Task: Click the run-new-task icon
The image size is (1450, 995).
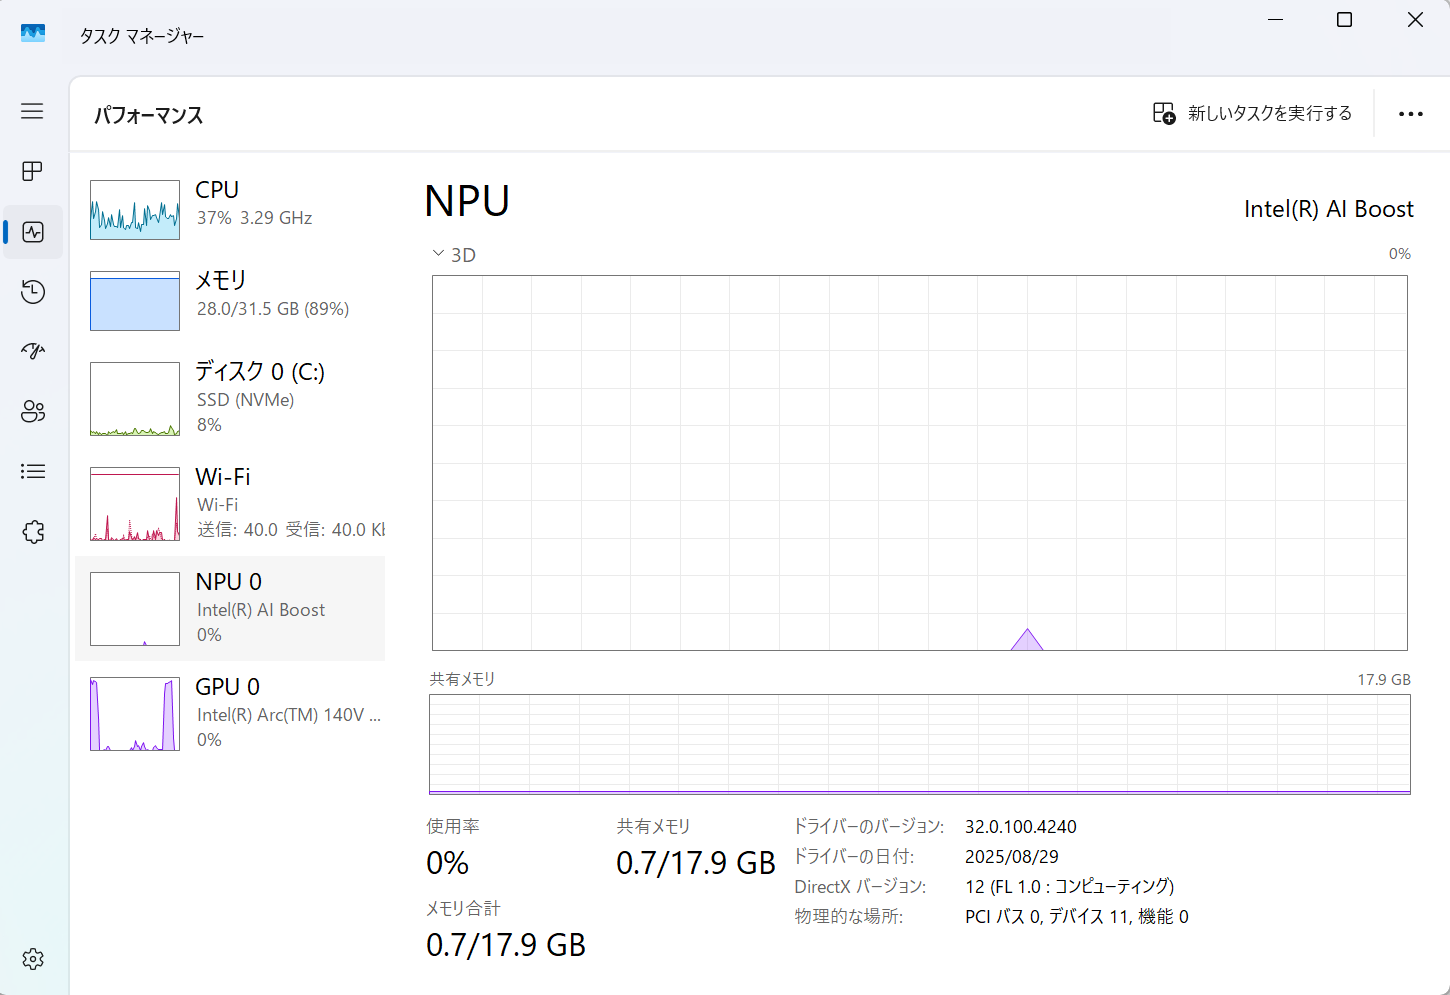Action: pyautogui.click(x=1164, y=113)
